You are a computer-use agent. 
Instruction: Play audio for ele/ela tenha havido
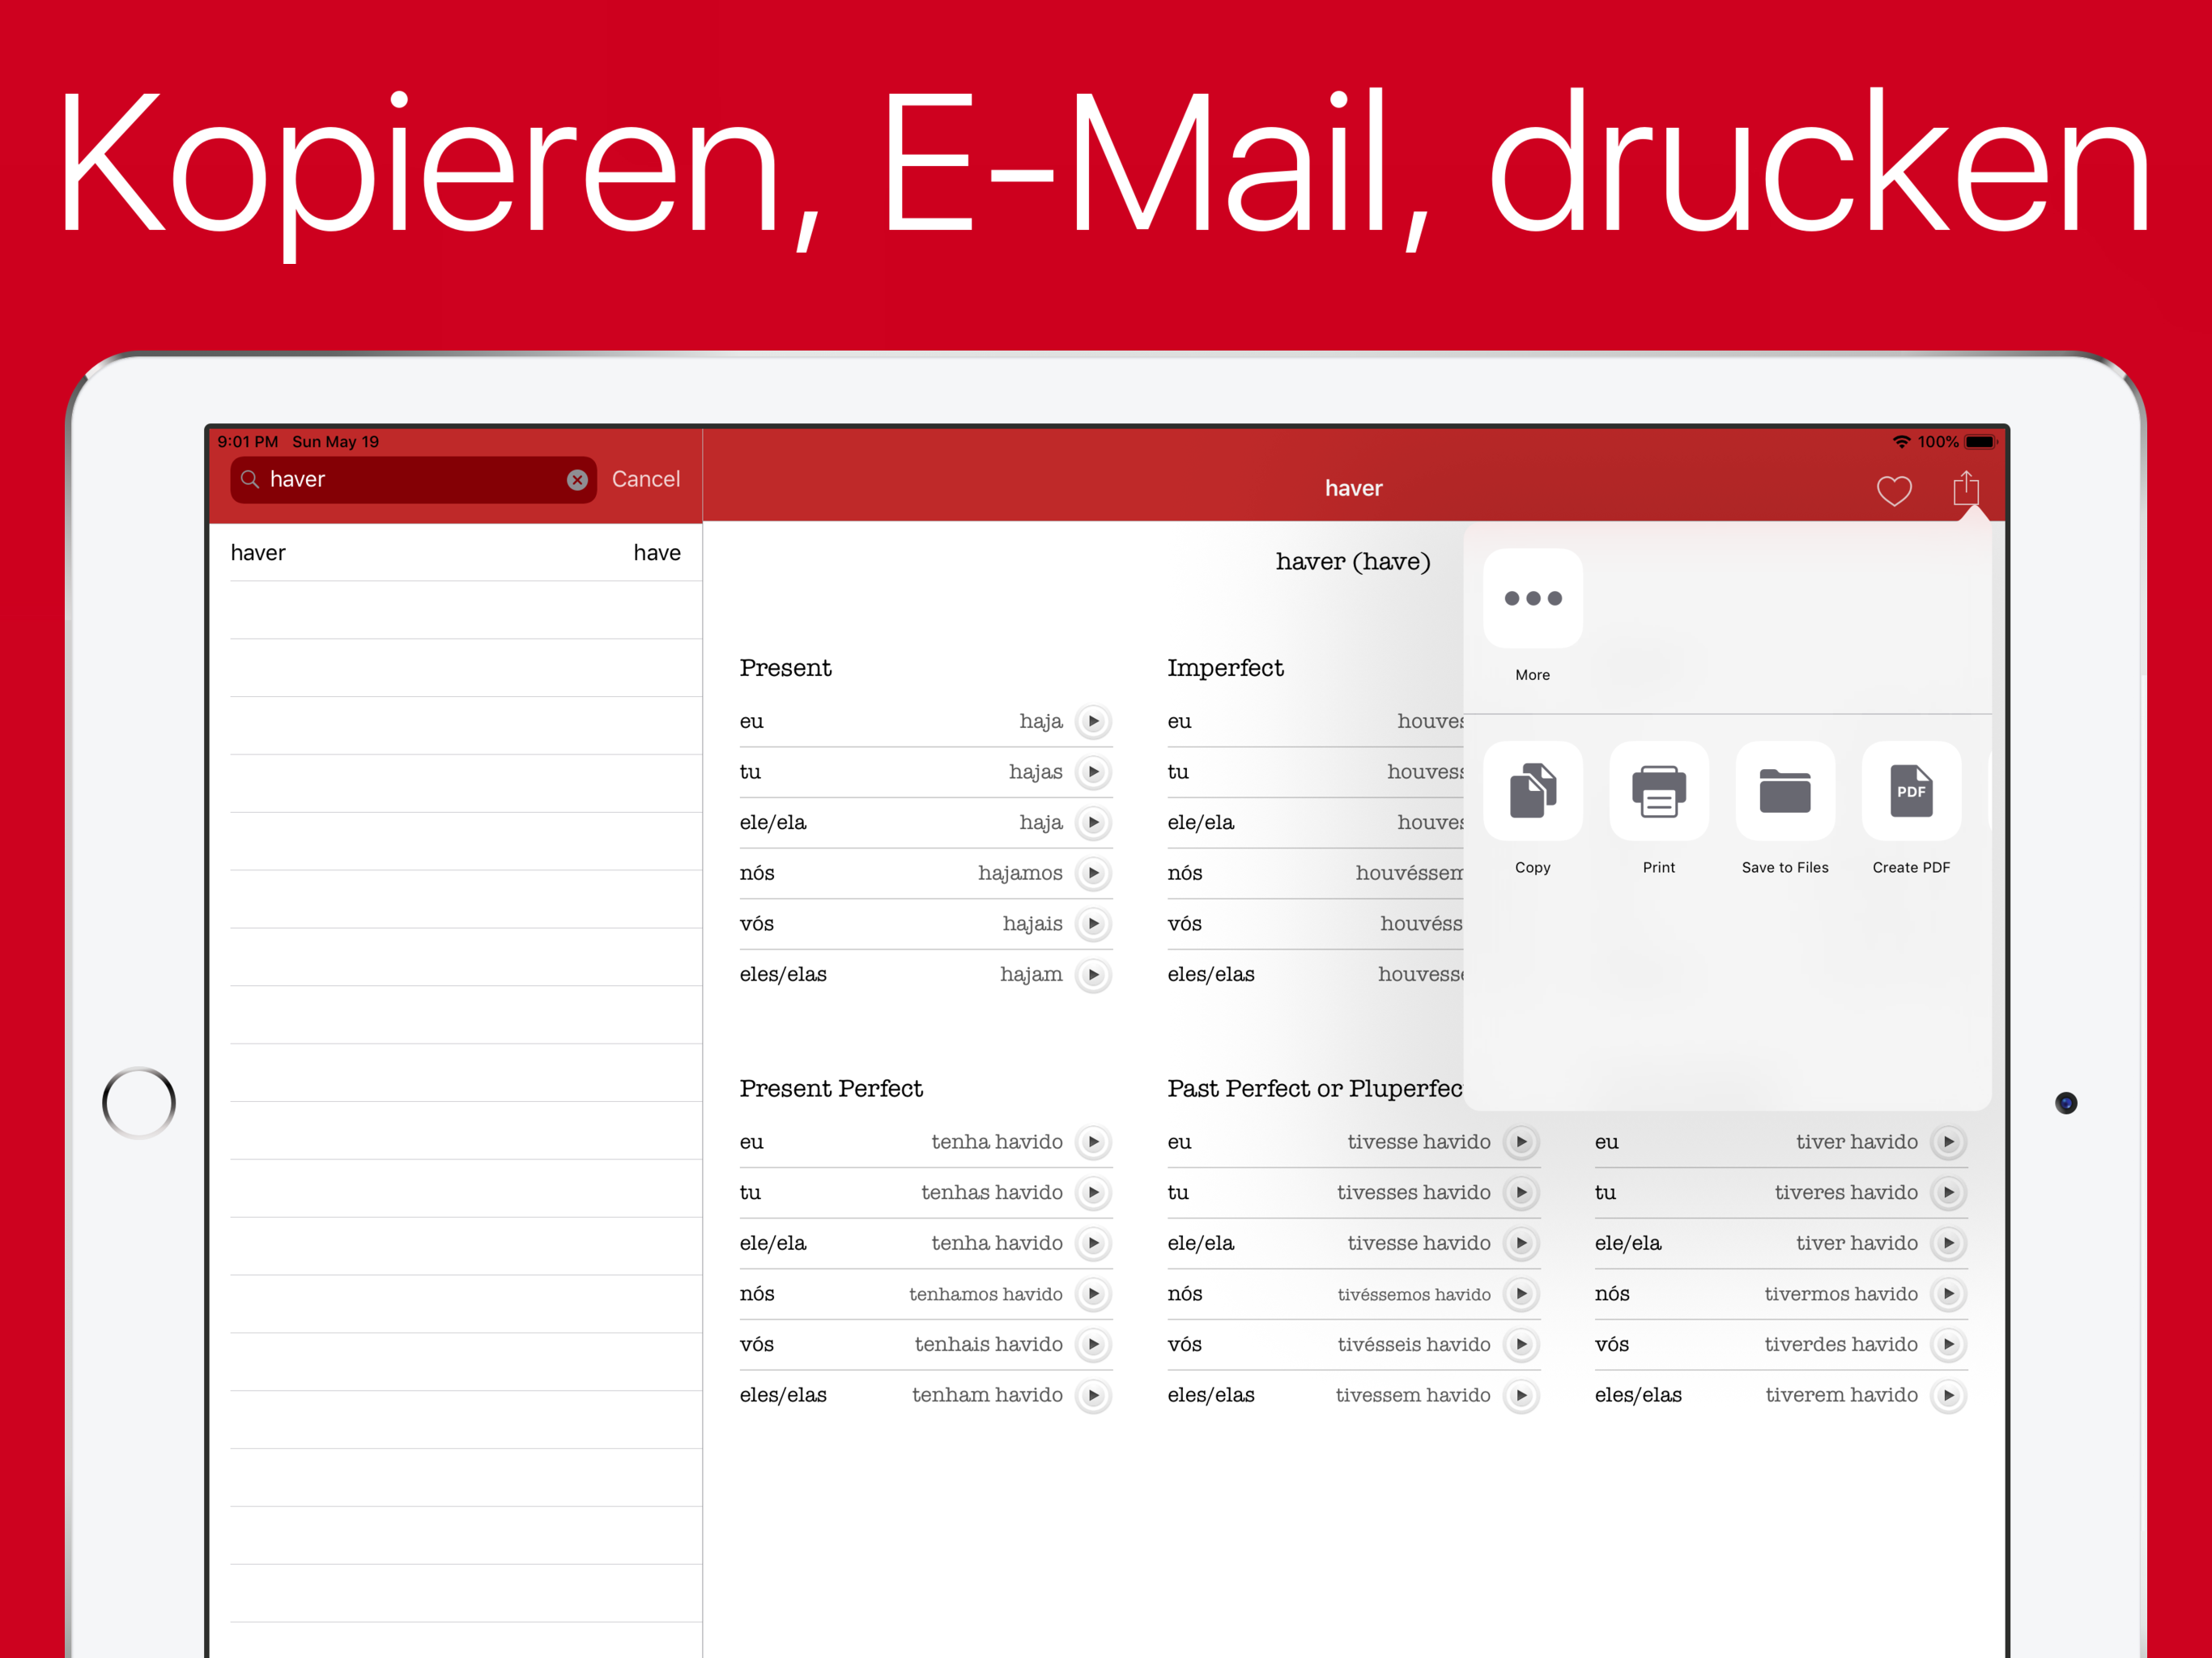(1094, 1243)
